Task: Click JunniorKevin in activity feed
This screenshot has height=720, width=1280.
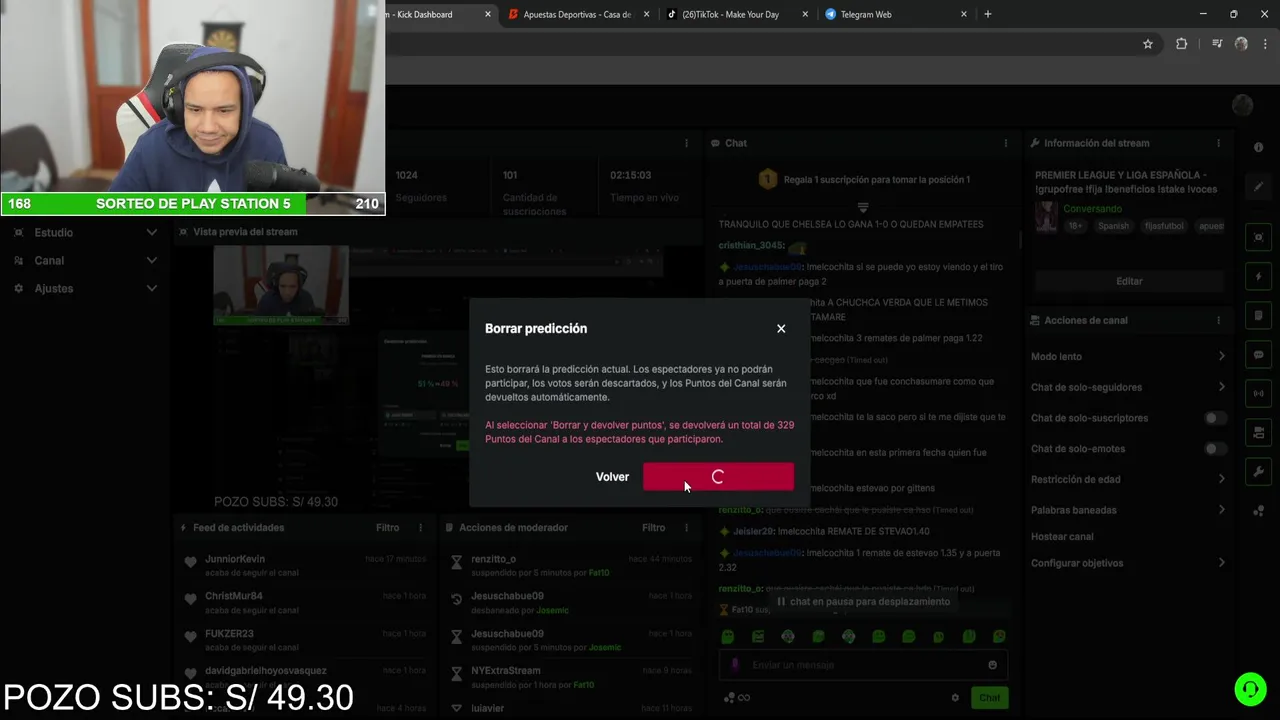Action: (x=235, y=559)
